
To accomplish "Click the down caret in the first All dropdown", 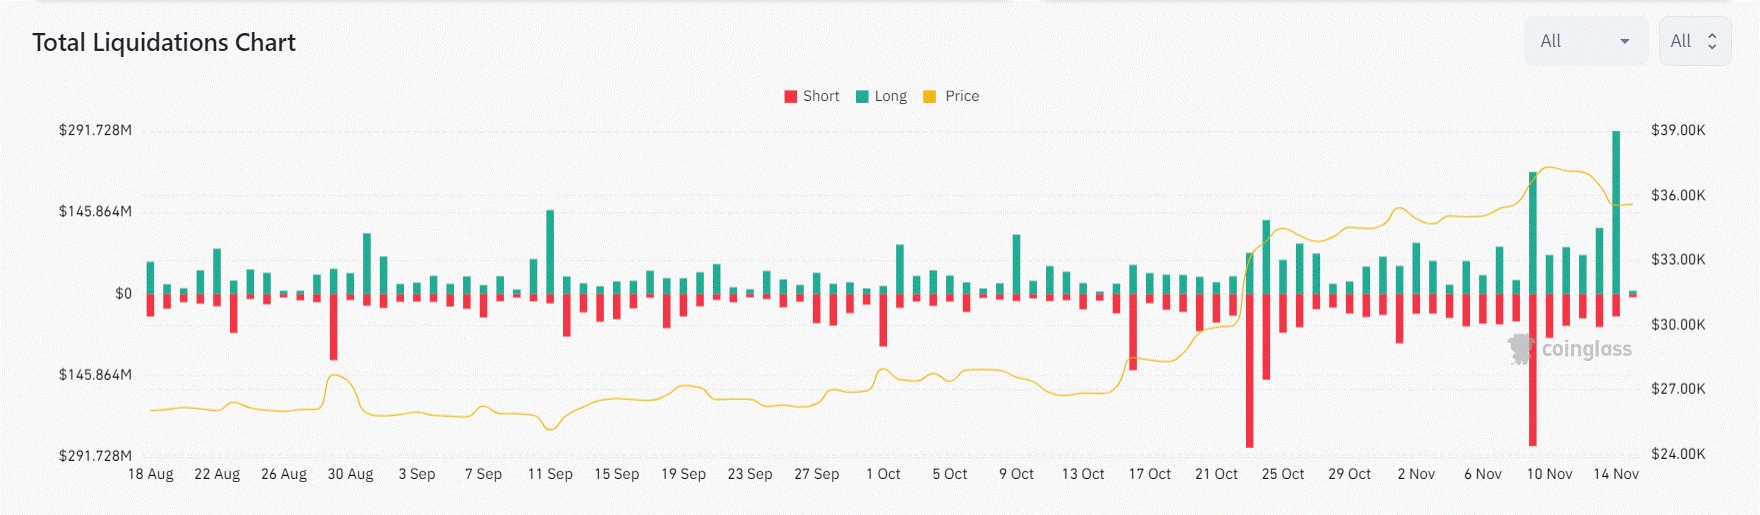I will tap(1625, 41).
